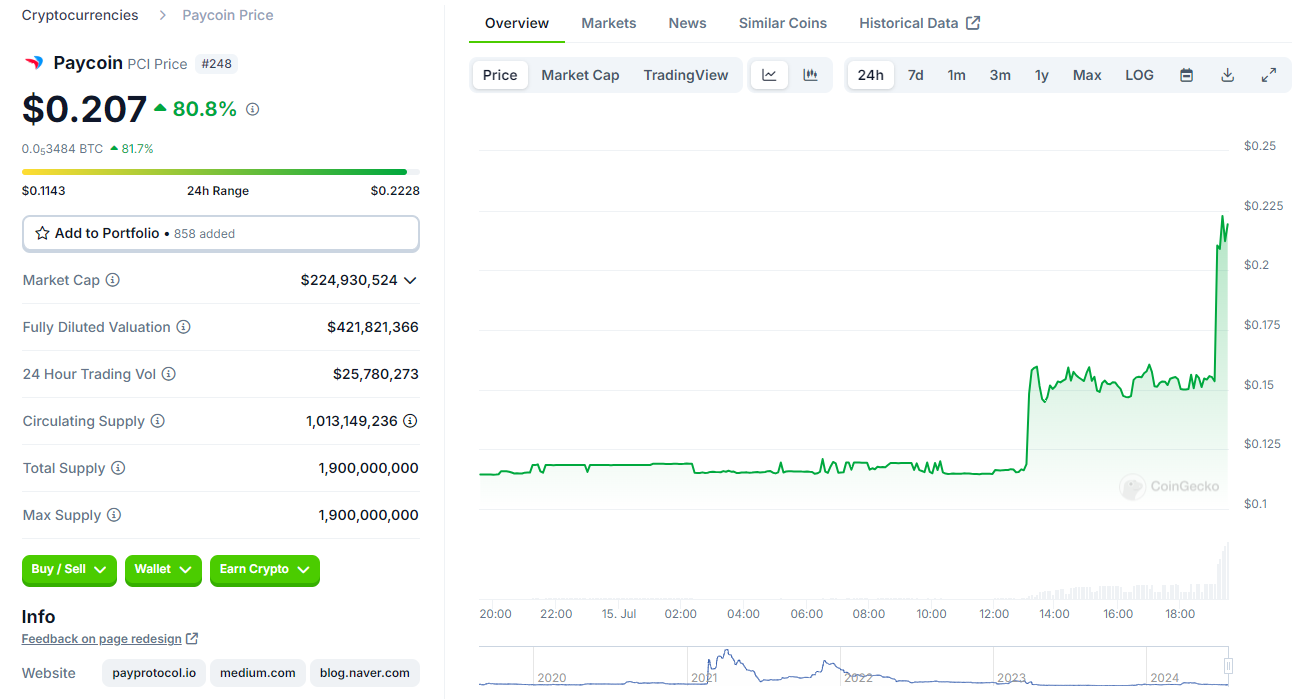
Task: Click the $25,780,273 trading volume value
Action: point(376,374)
